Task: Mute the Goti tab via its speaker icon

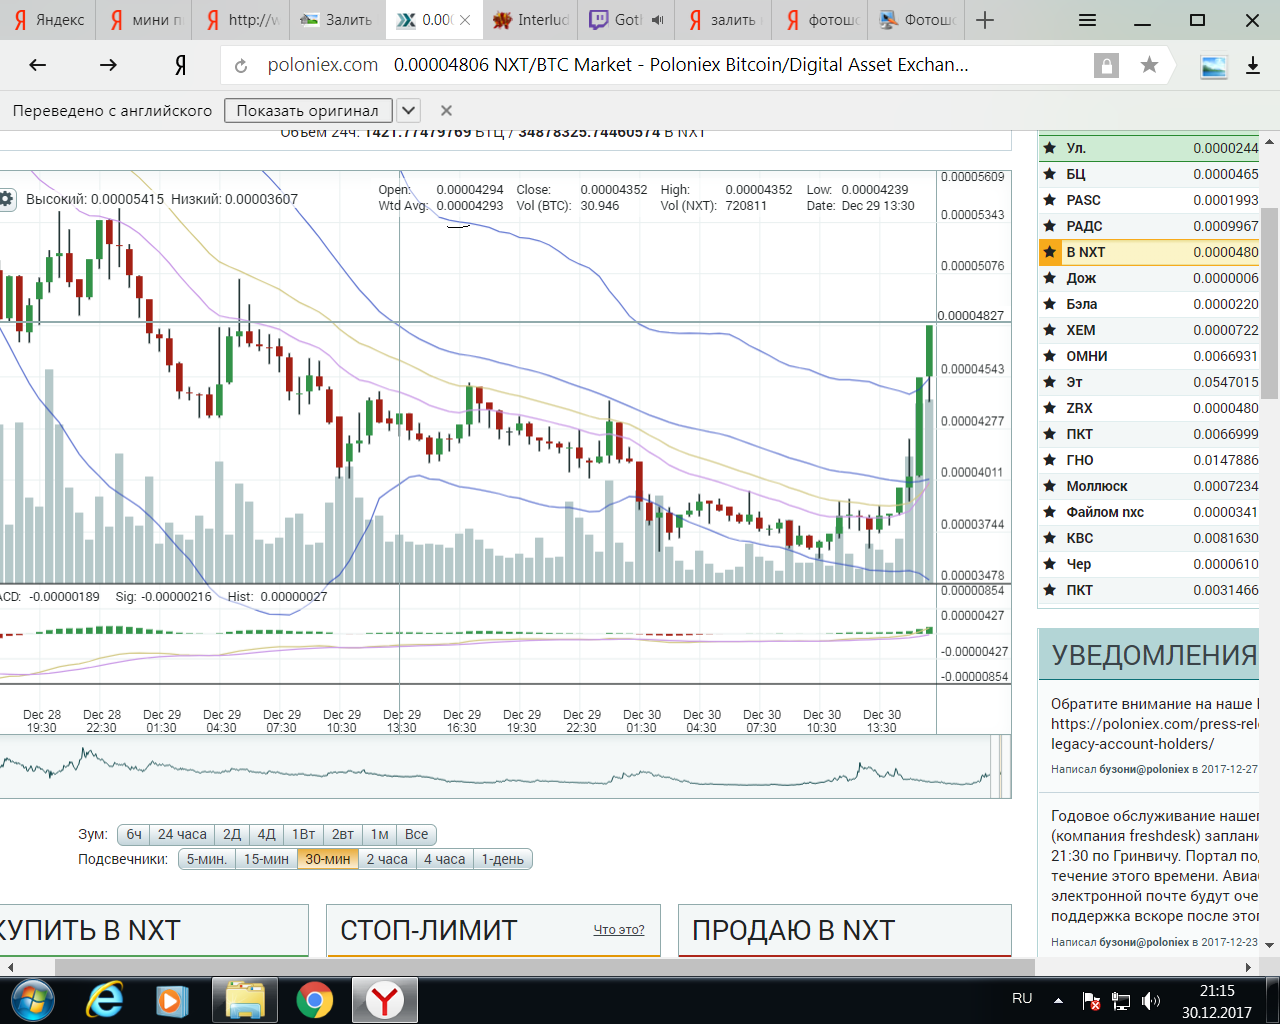Action: (x=658, y=20)
